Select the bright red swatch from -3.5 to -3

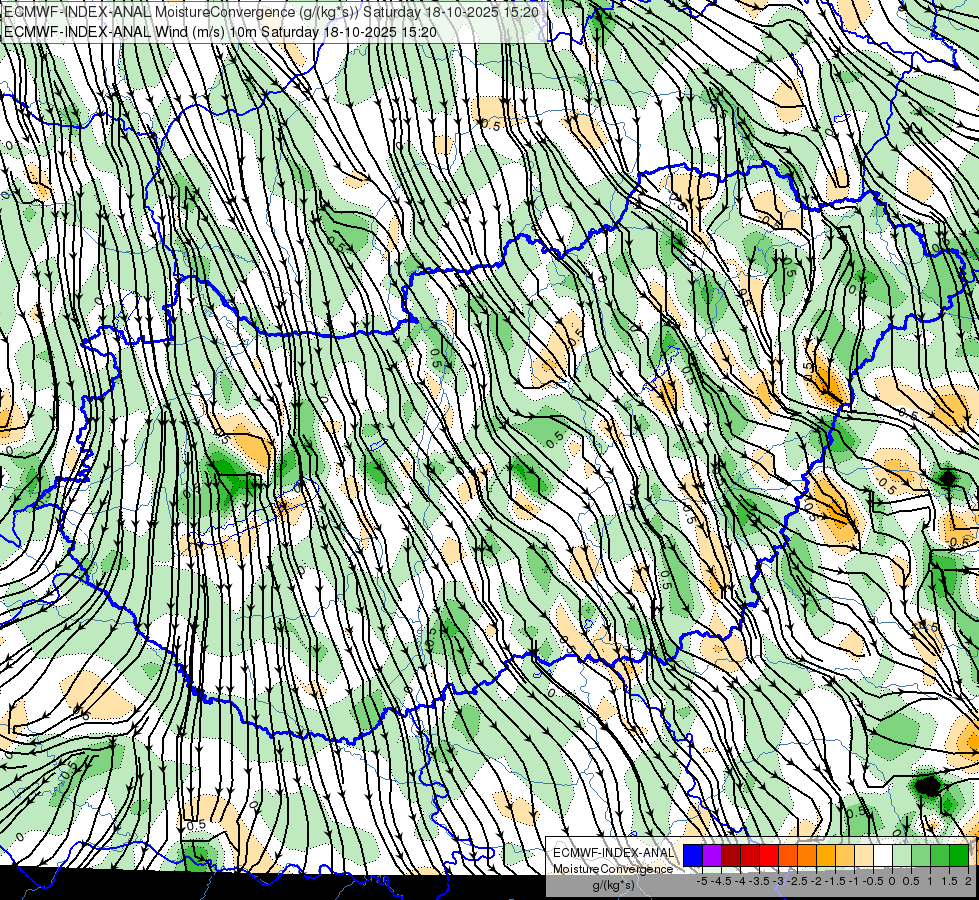(x=769, y=856)
